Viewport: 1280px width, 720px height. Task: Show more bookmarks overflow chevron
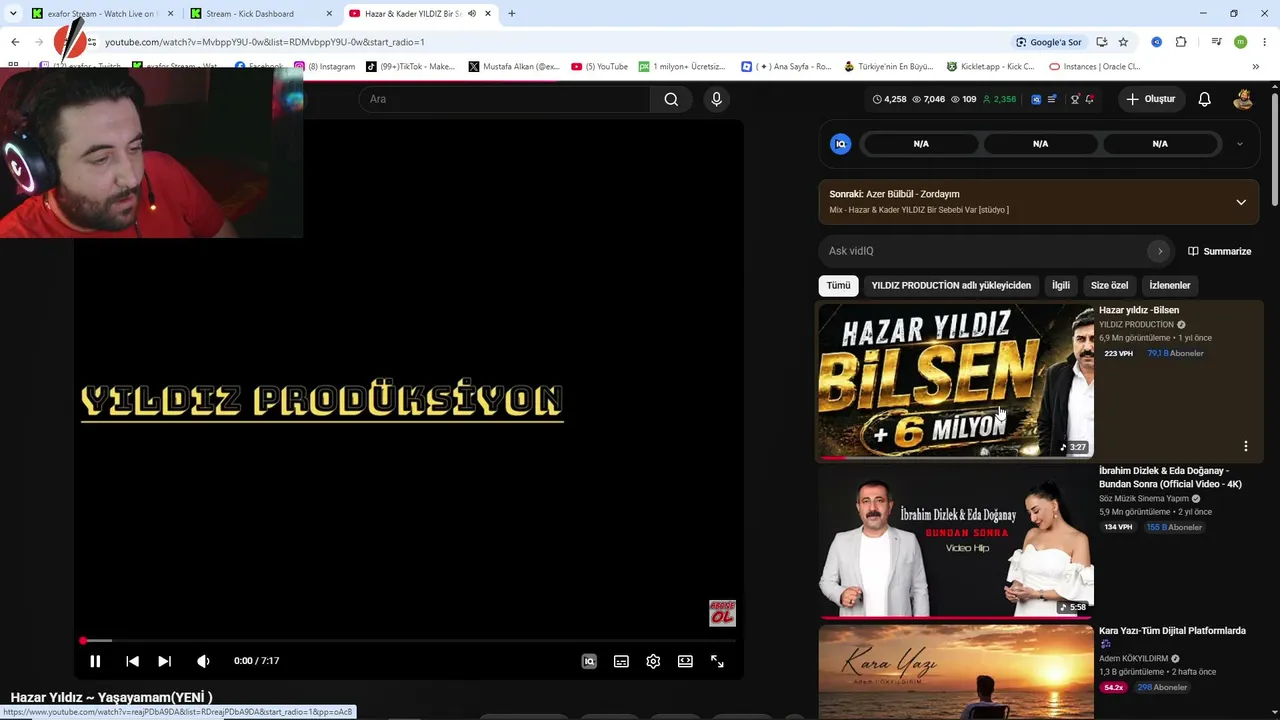(x=1256, y=67)
